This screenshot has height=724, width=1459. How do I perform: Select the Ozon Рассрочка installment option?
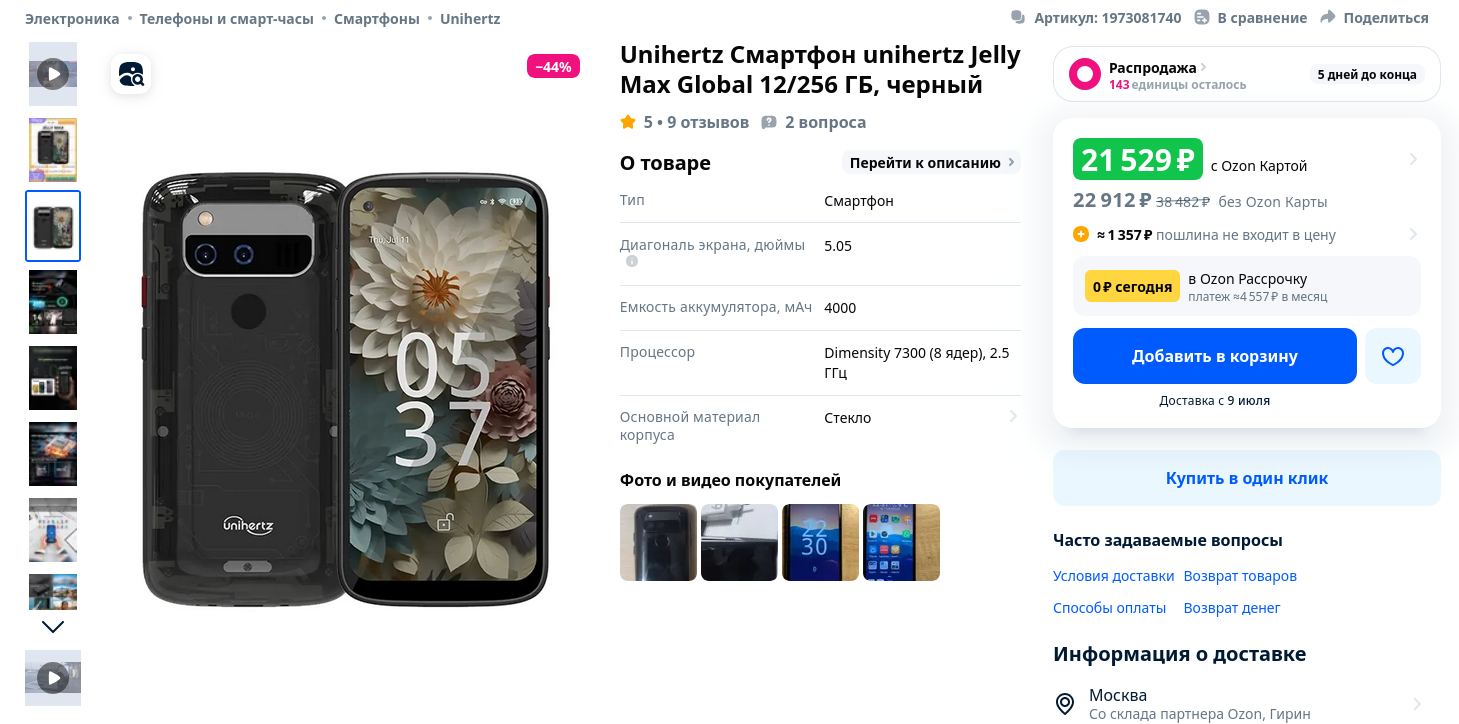1247,286
